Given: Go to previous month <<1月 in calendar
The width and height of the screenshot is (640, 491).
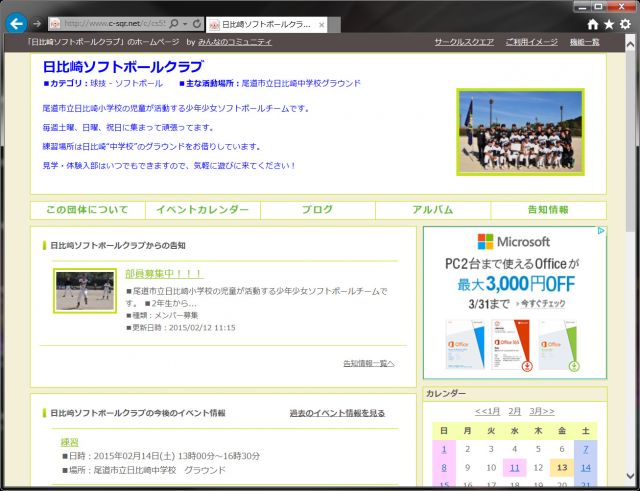Looking at the screenshot, I should (x=488, y=411).
